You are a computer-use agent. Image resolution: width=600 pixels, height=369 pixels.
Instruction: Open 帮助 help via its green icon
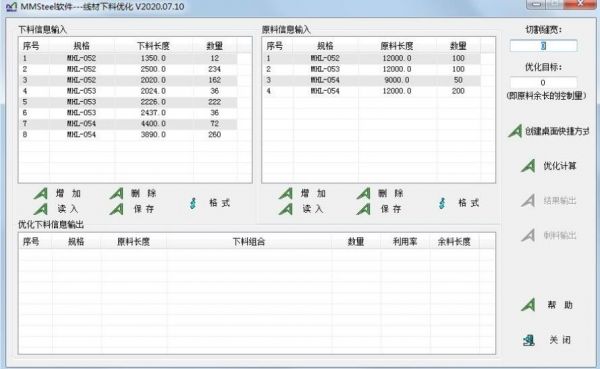tap(528, 305)
